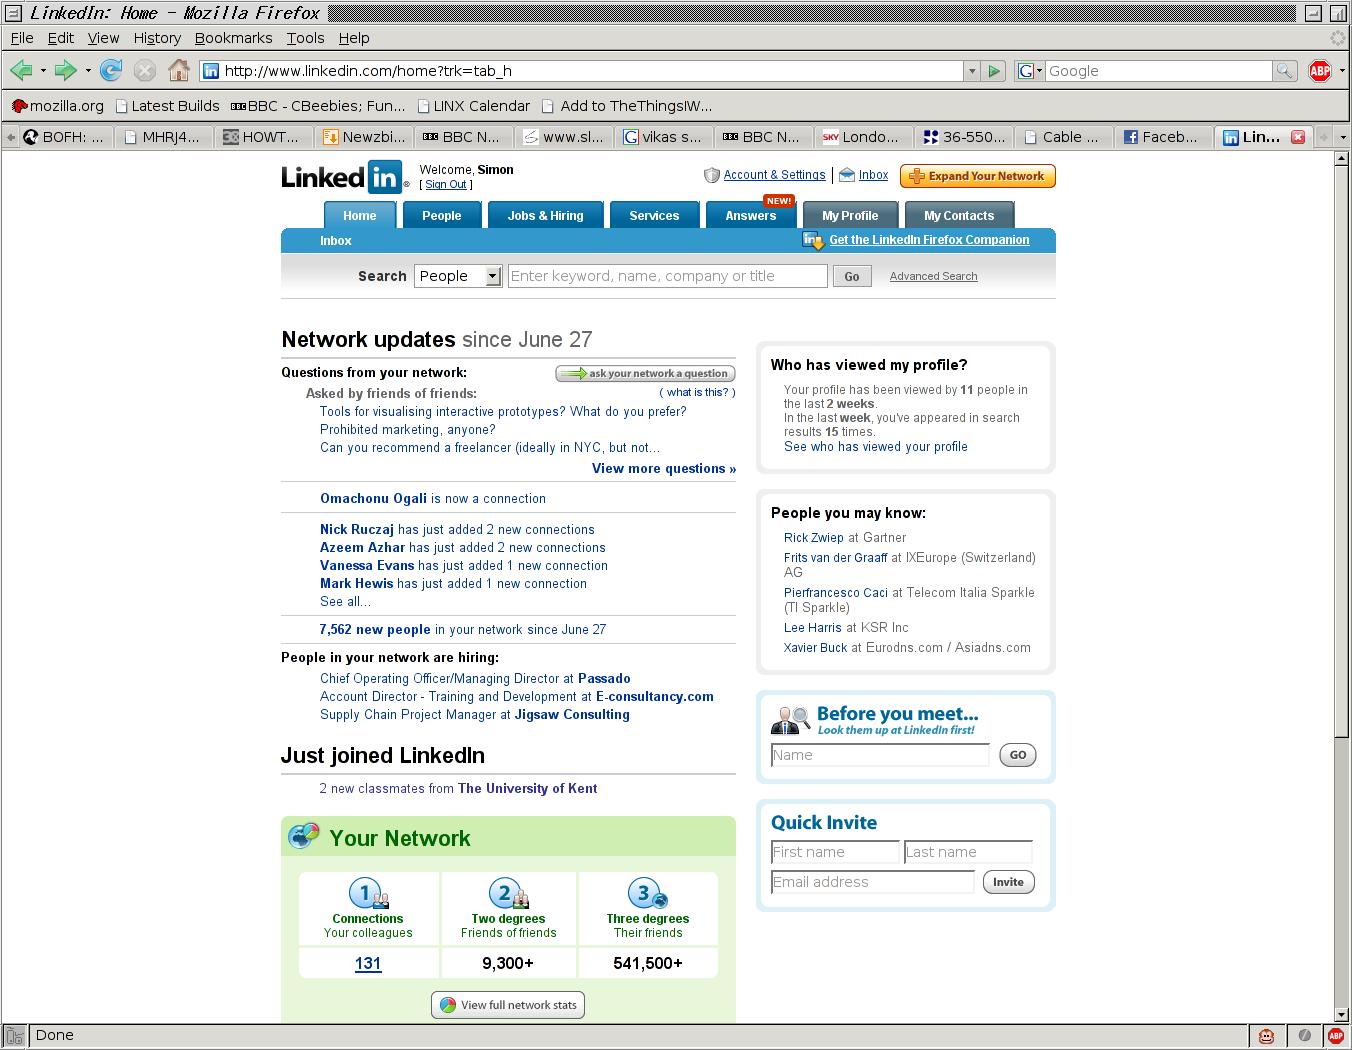Screen dimensions: 1352x1050
Task: Open View more questions link
Action: click(664, 468)
